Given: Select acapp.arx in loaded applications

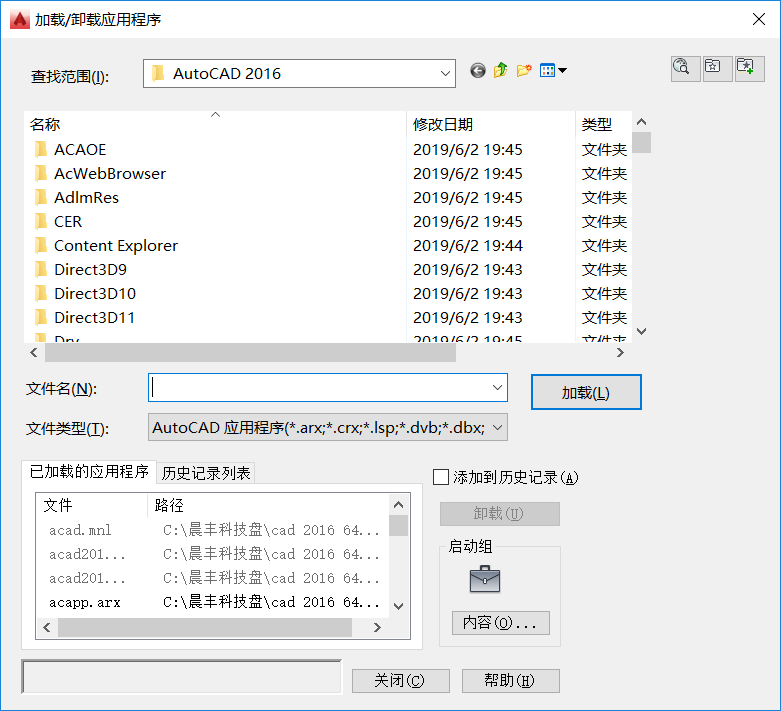Looking at the screenshot, I should click(x=85, y=602).
